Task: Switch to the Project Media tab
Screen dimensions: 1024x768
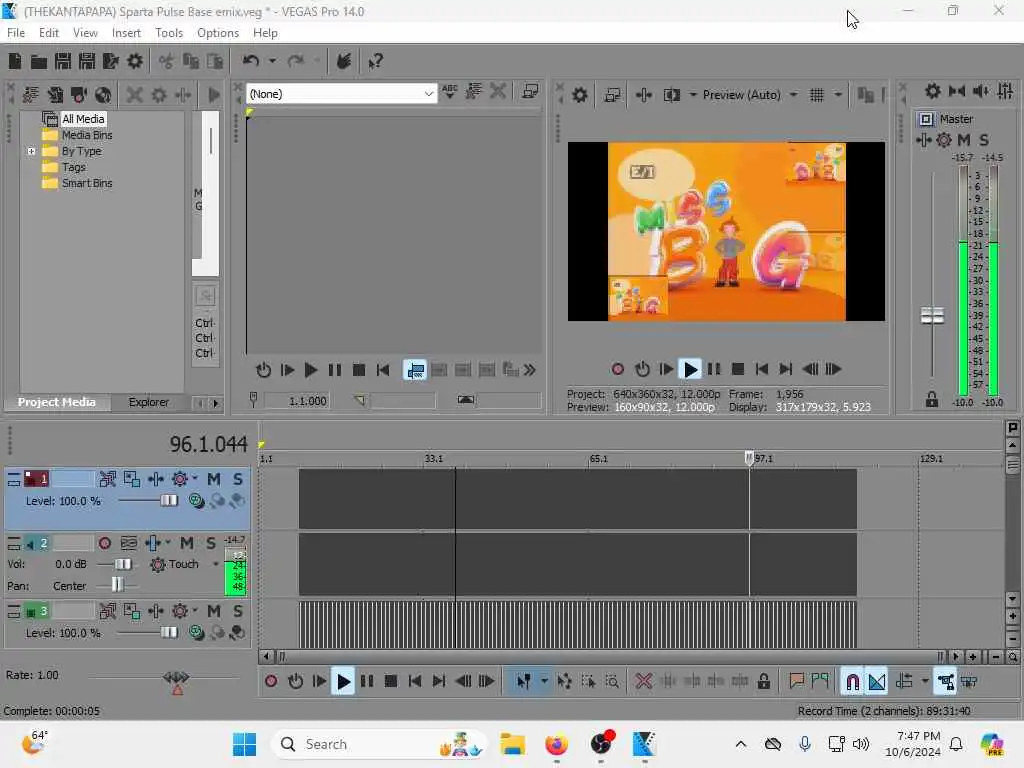Action: pyautogui.click(x=57, y=402)
